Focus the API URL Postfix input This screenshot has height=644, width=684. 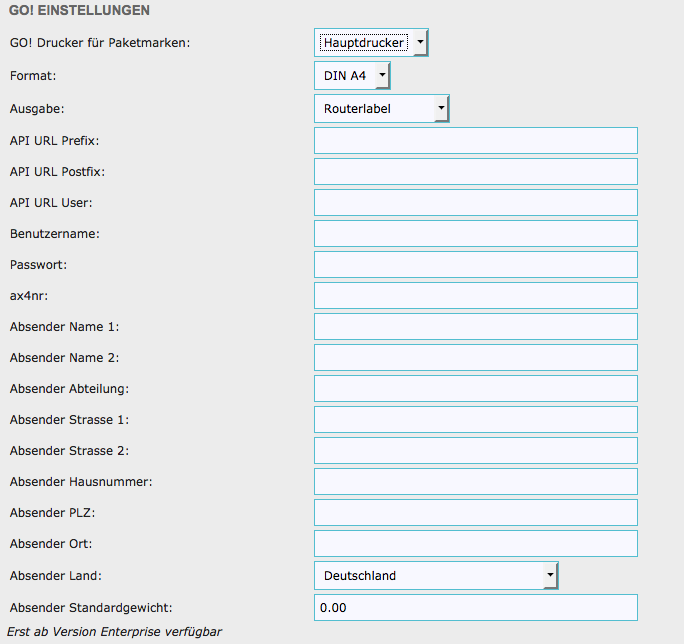pos(475,172)
